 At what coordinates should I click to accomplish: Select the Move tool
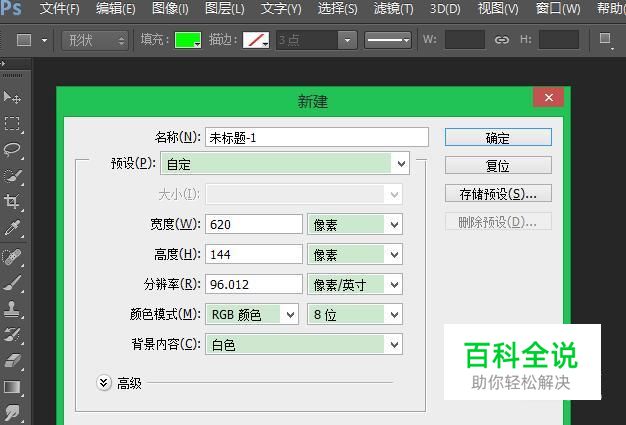click(x=12, y=97)
